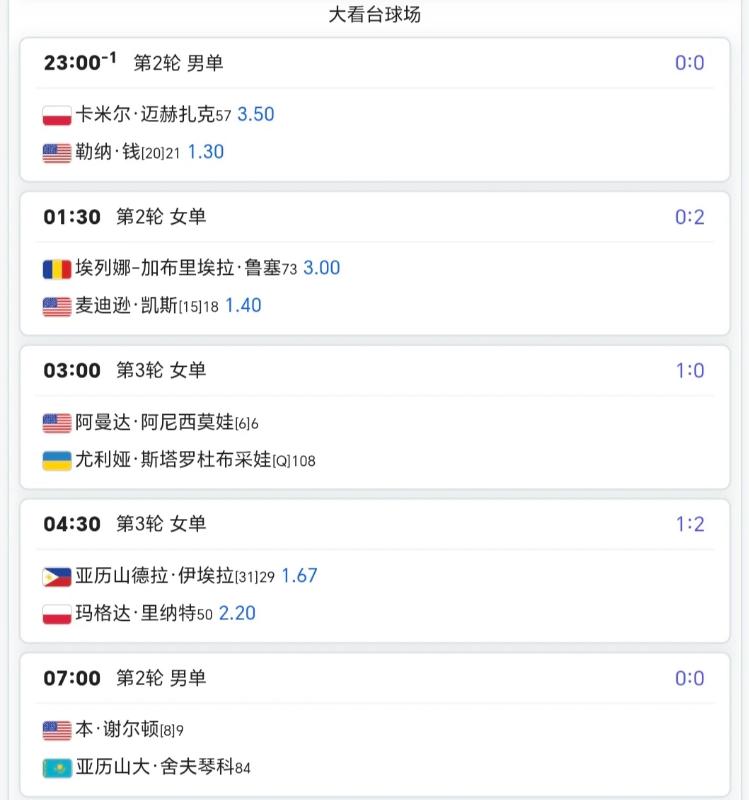Image resolution: width=749 pixels, height=800 pixels.
Task: Click Ukraine flag beside 尤利娅·斯塔罗杜布采娃
Action: (57, 460)
